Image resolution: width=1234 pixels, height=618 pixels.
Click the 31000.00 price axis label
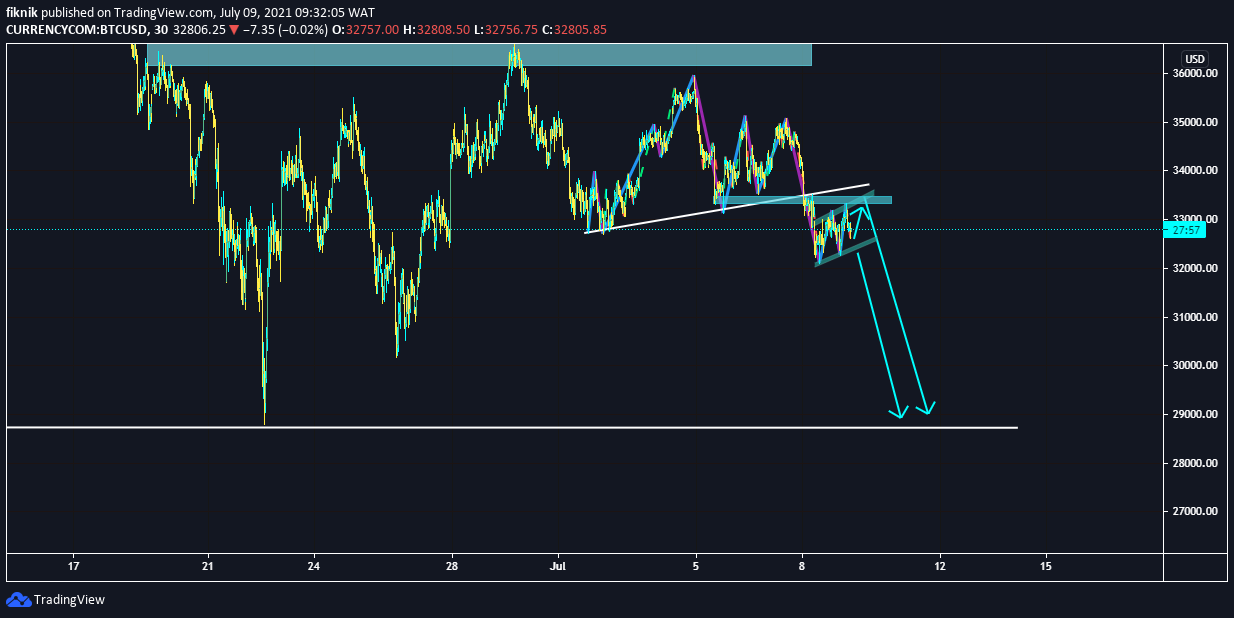[x=1195, y=318]
